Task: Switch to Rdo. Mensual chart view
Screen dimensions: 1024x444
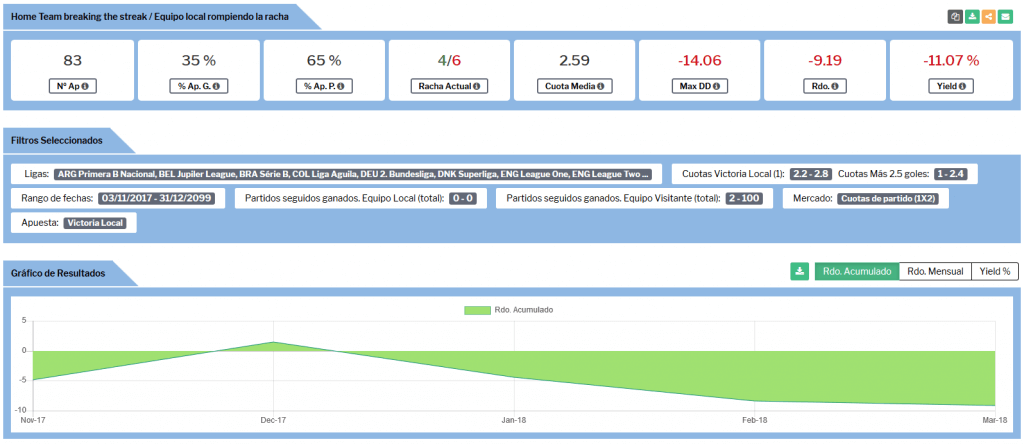Action: click(935, 271)
